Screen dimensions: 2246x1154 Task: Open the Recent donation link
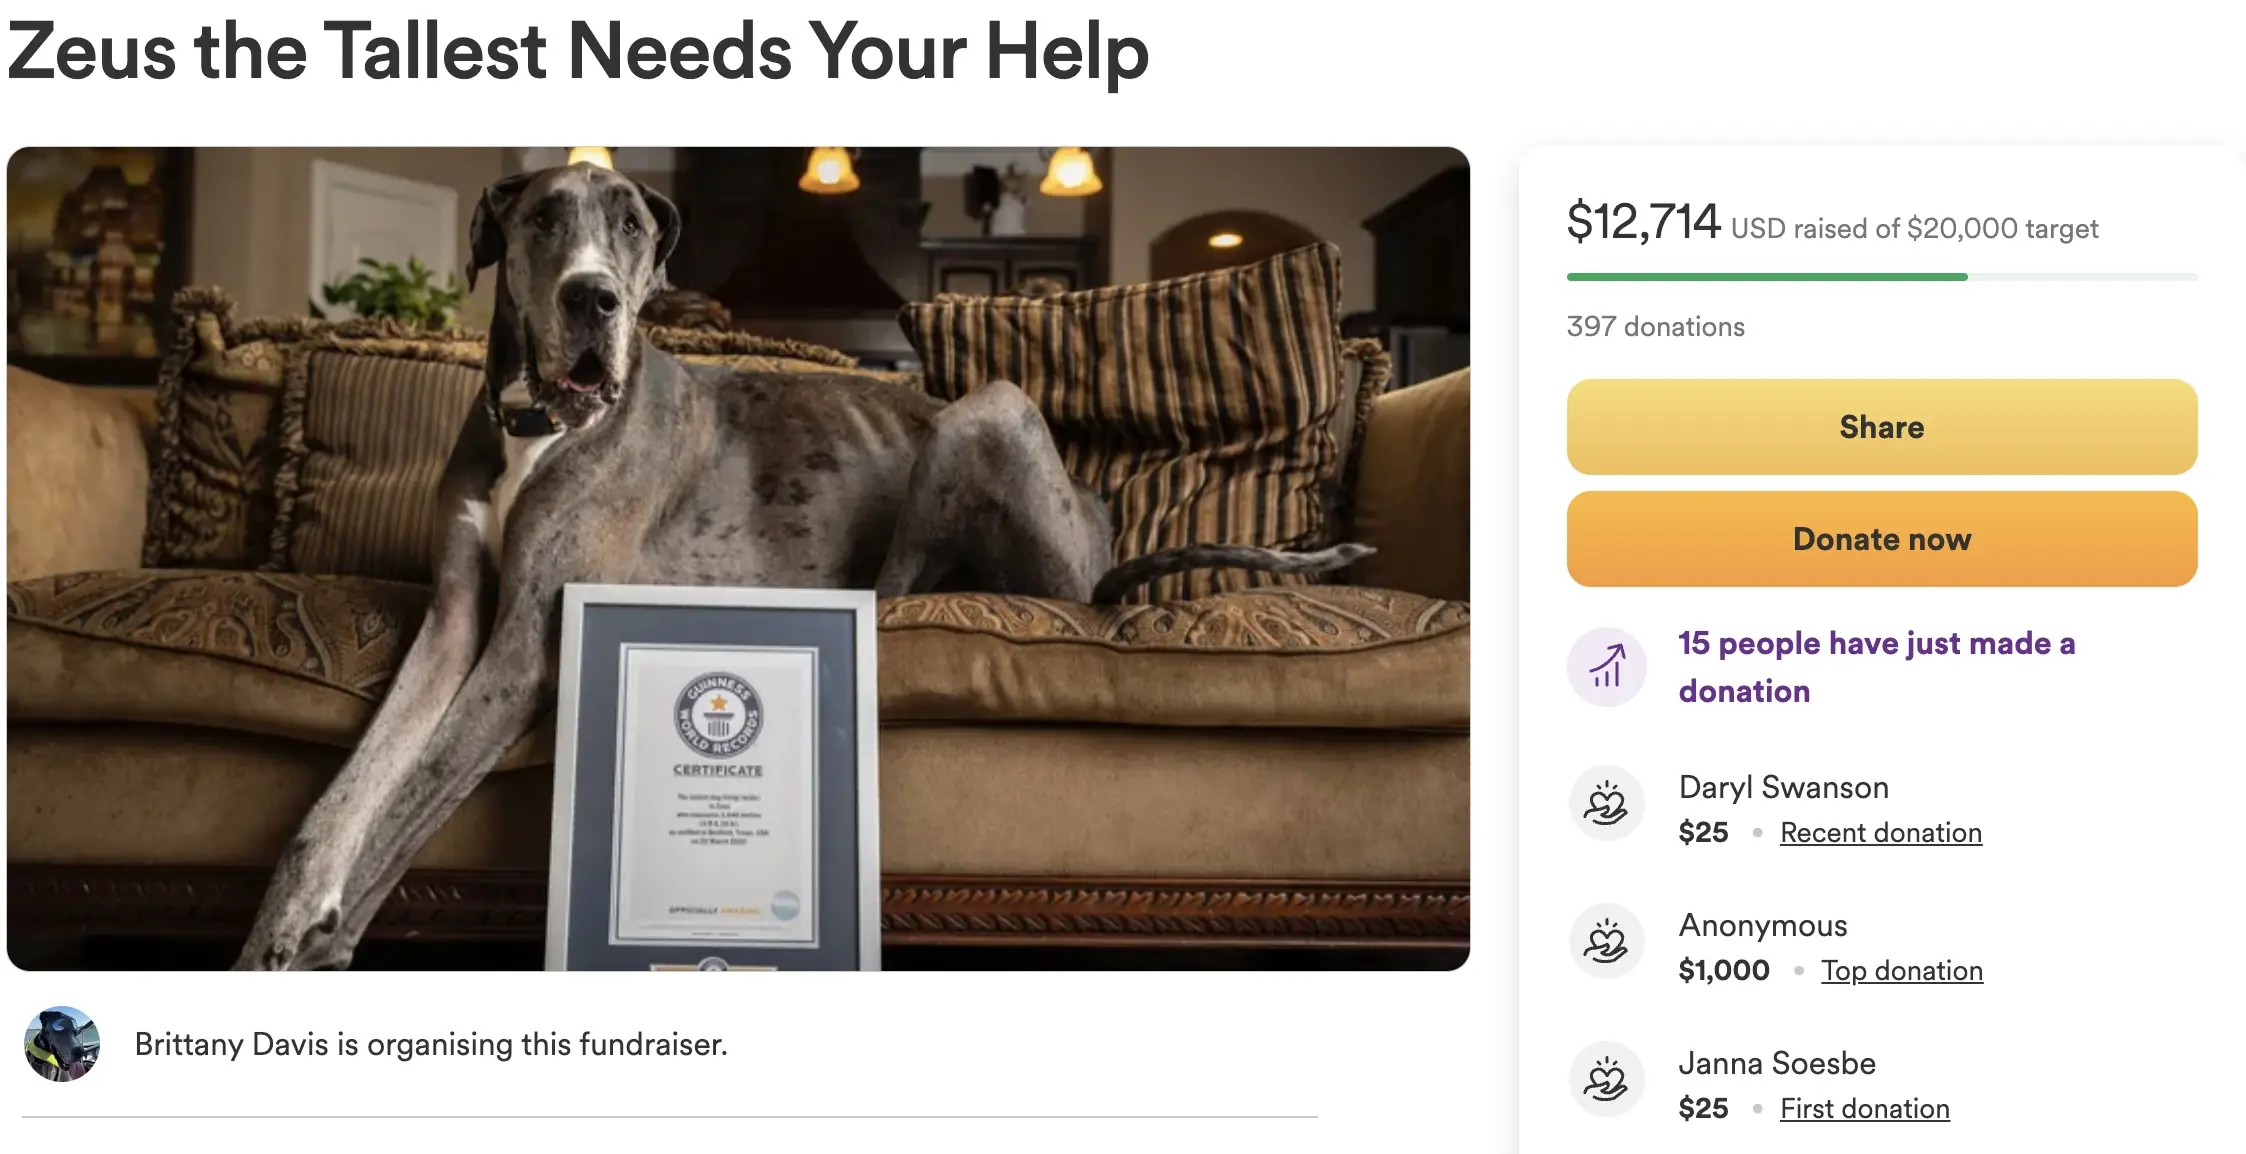point(1880,833)
